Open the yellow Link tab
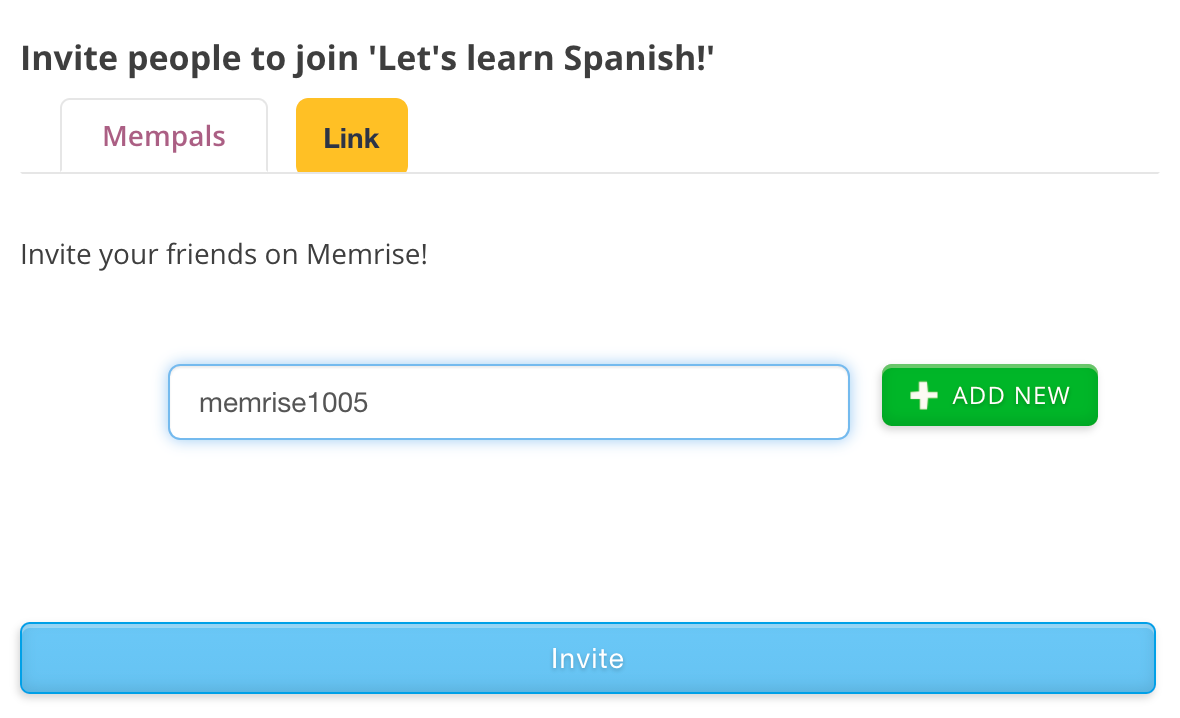 point(351,137)
